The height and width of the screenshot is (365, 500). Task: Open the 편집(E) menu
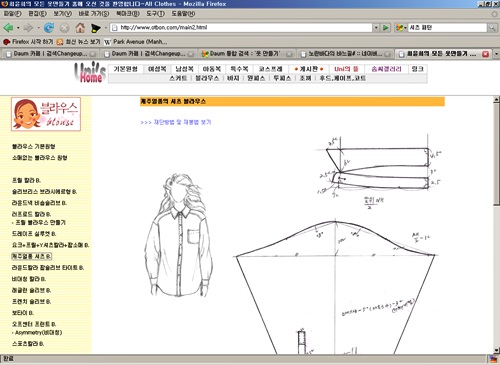pos(38,14)
